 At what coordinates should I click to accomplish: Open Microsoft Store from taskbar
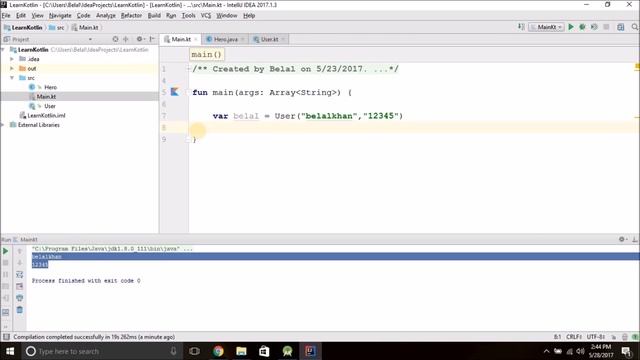click(264, 351)
